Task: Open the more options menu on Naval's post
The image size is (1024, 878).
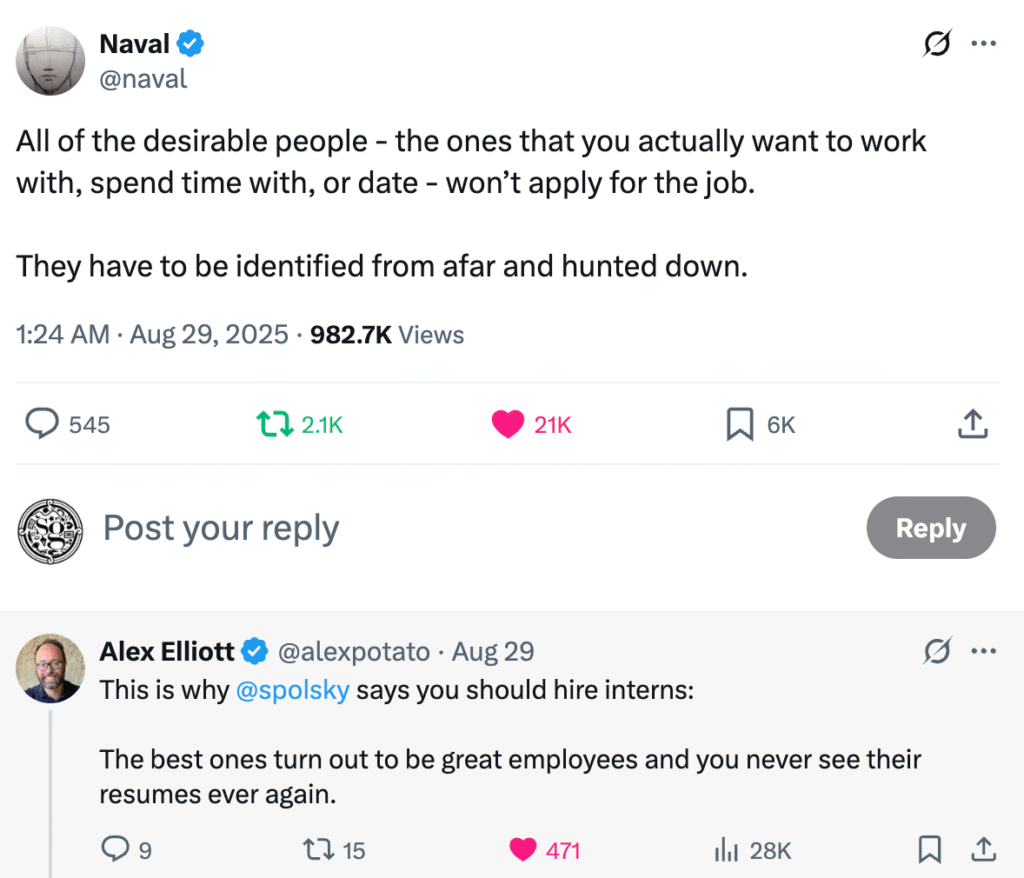Action: 984,44
